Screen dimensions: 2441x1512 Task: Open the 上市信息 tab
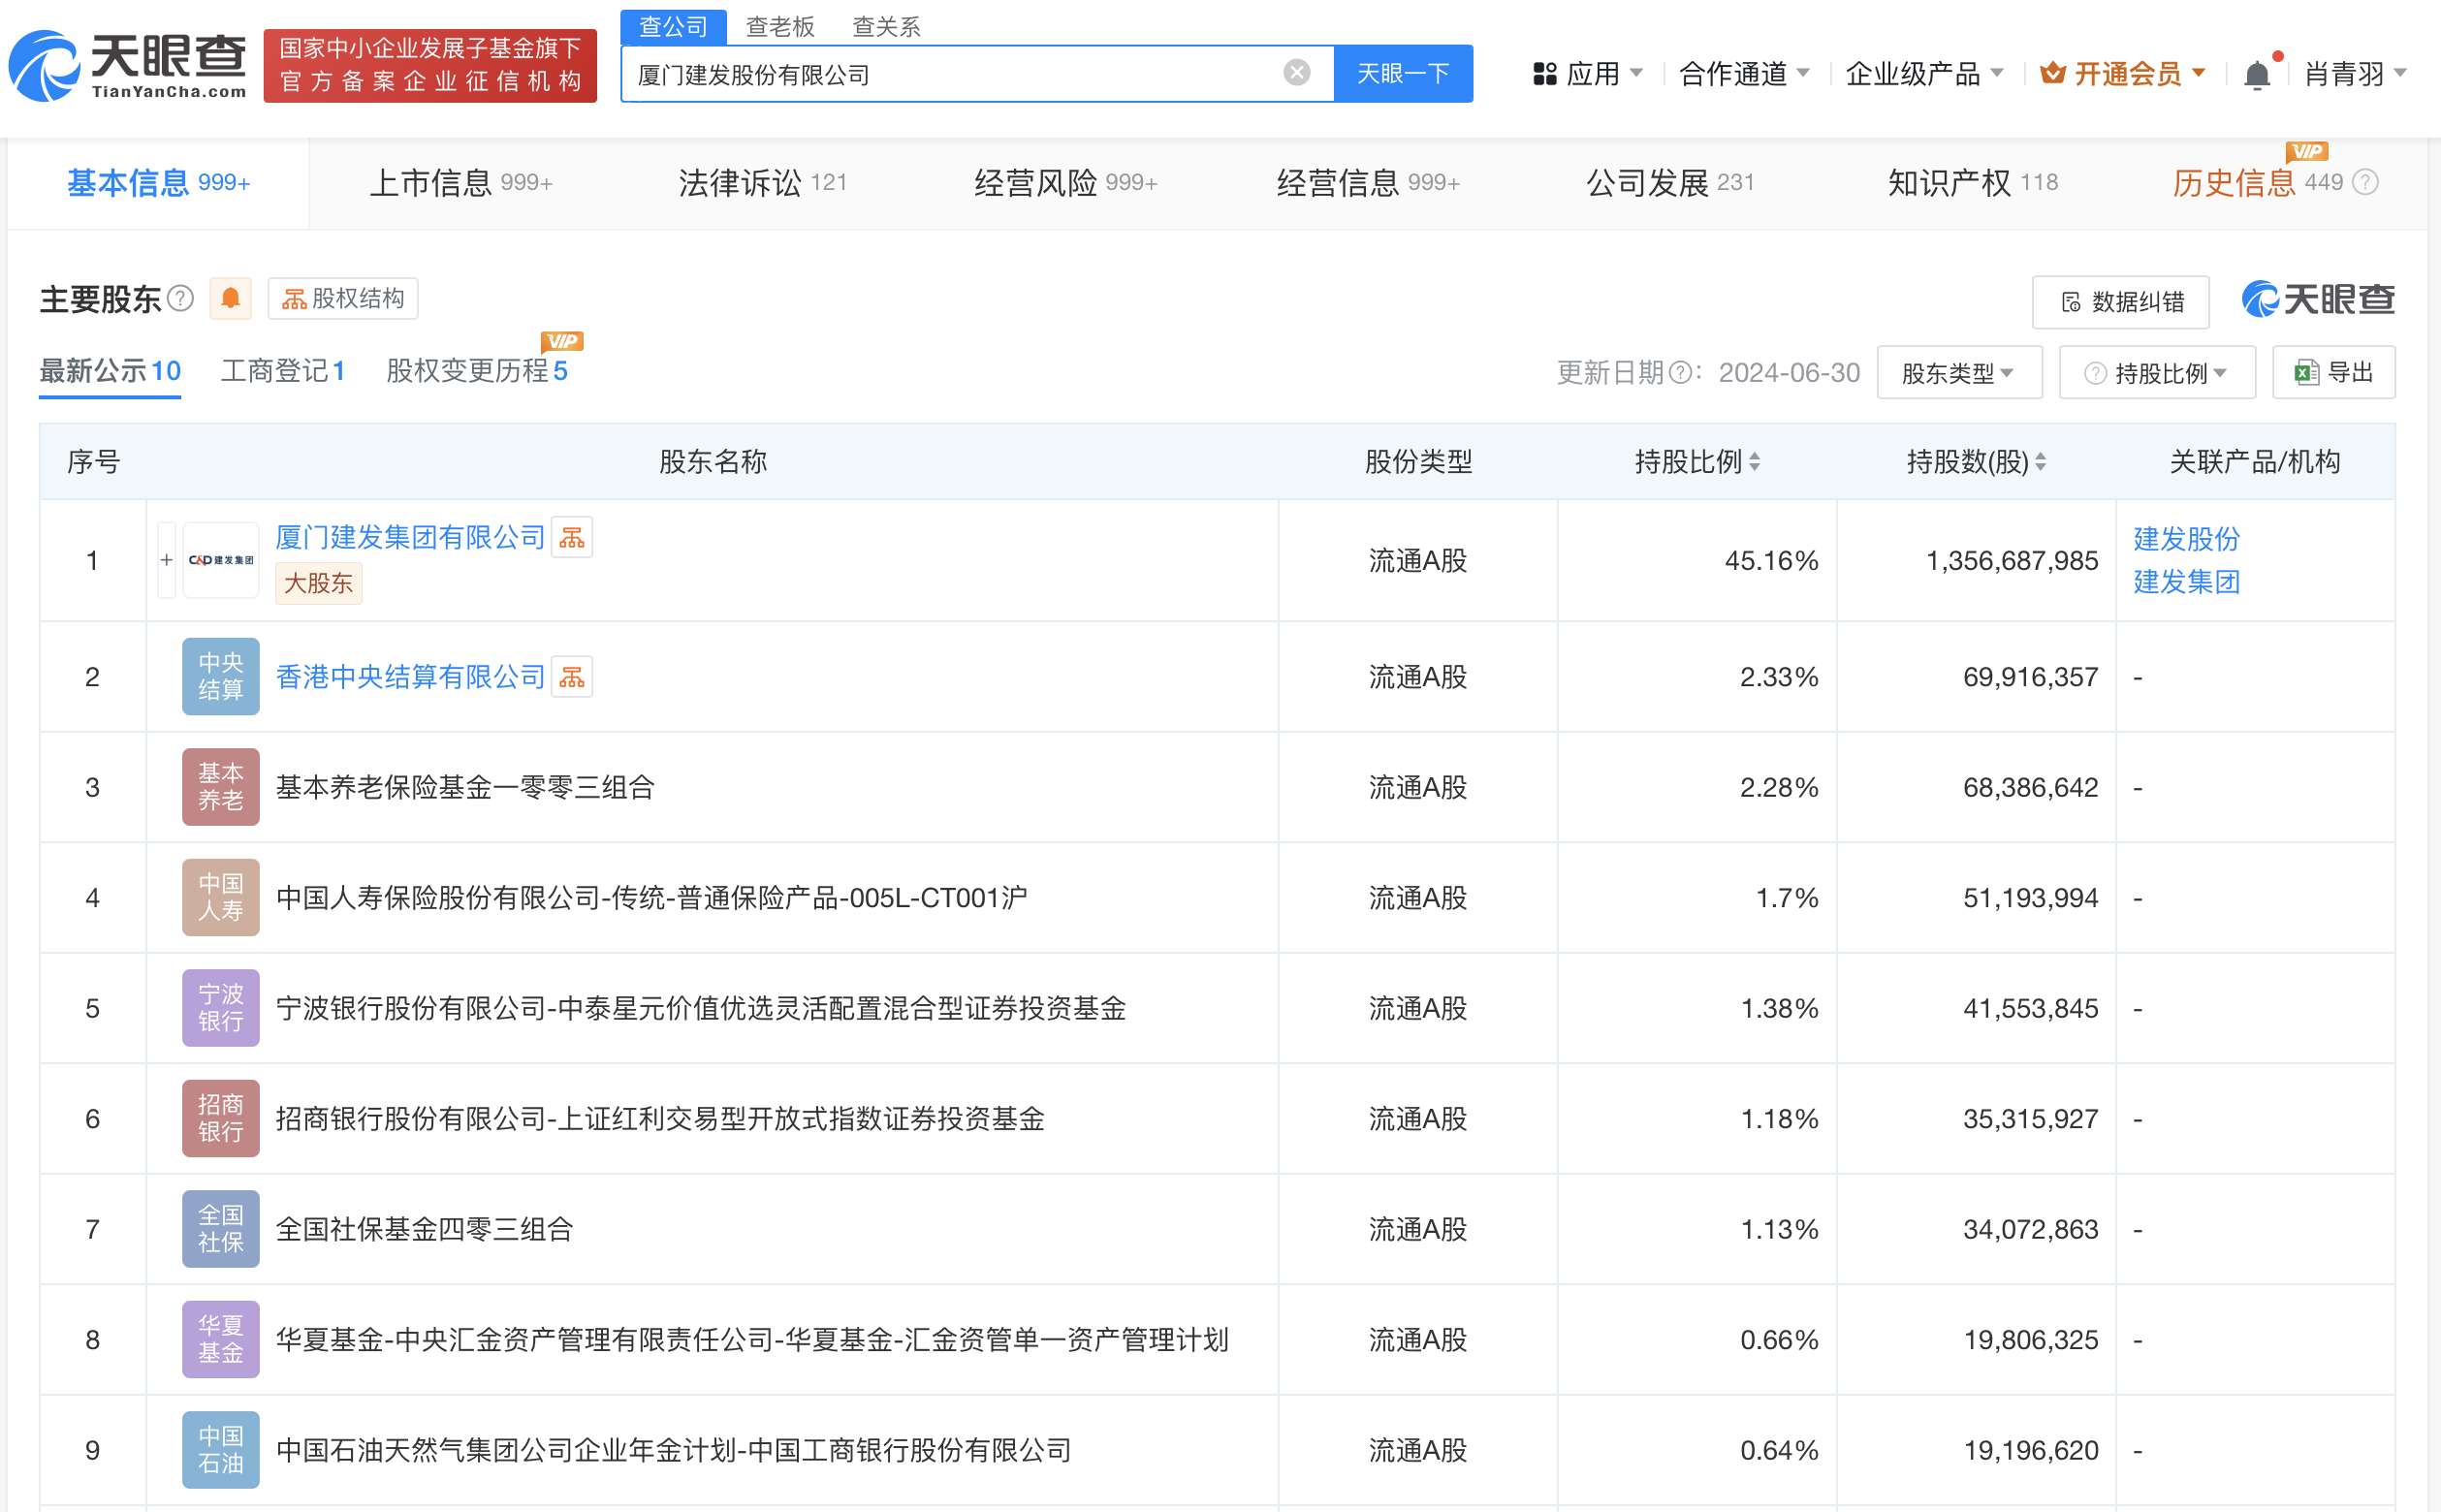(461, 183)
